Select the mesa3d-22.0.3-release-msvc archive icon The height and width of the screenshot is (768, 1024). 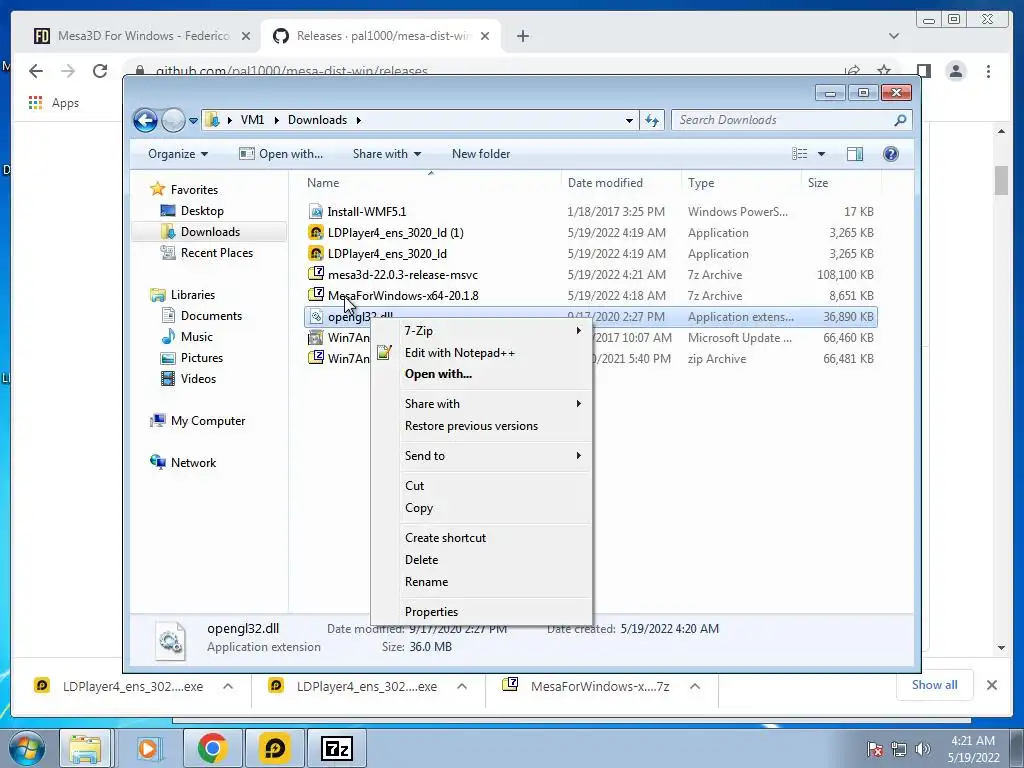tap(316, 274)
